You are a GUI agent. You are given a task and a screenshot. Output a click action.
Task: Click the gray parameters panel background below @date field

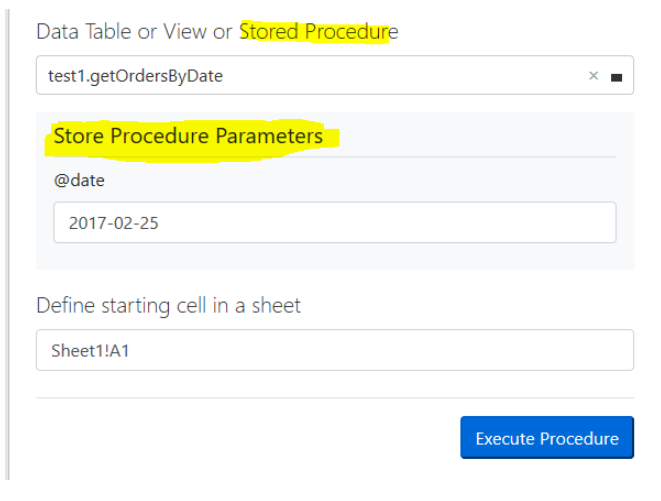click(335, 256)
